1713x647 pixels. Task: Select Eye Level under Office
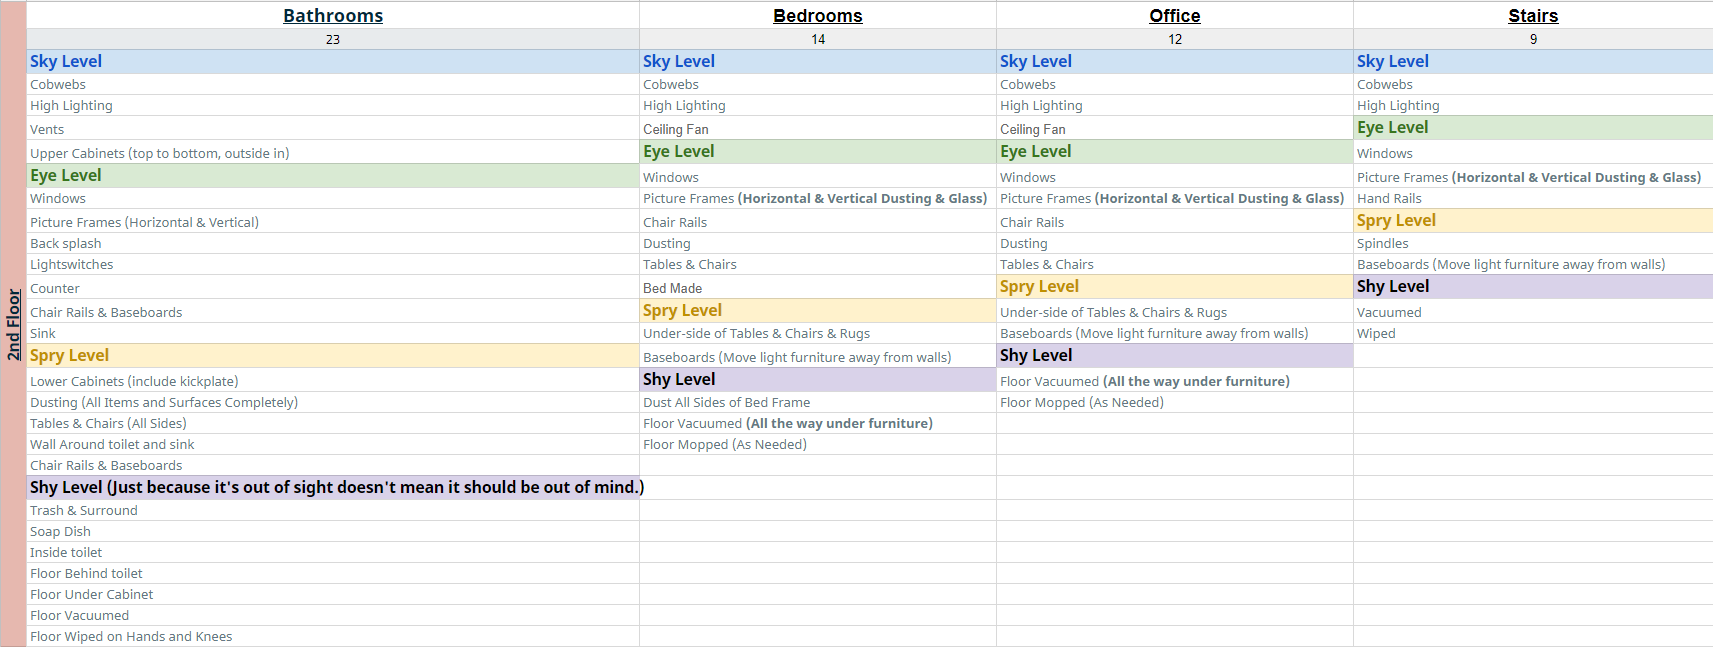[x=1175, y=151]
